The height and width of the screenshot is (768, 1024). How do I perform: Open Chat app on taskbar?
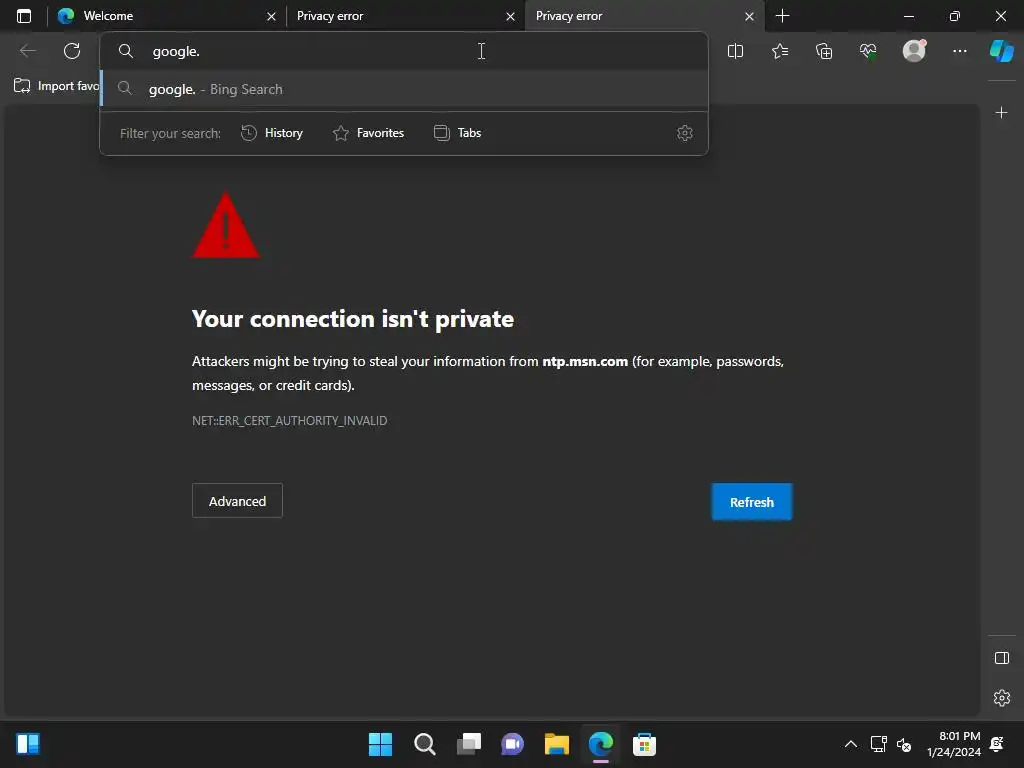[x=513, y=744]
